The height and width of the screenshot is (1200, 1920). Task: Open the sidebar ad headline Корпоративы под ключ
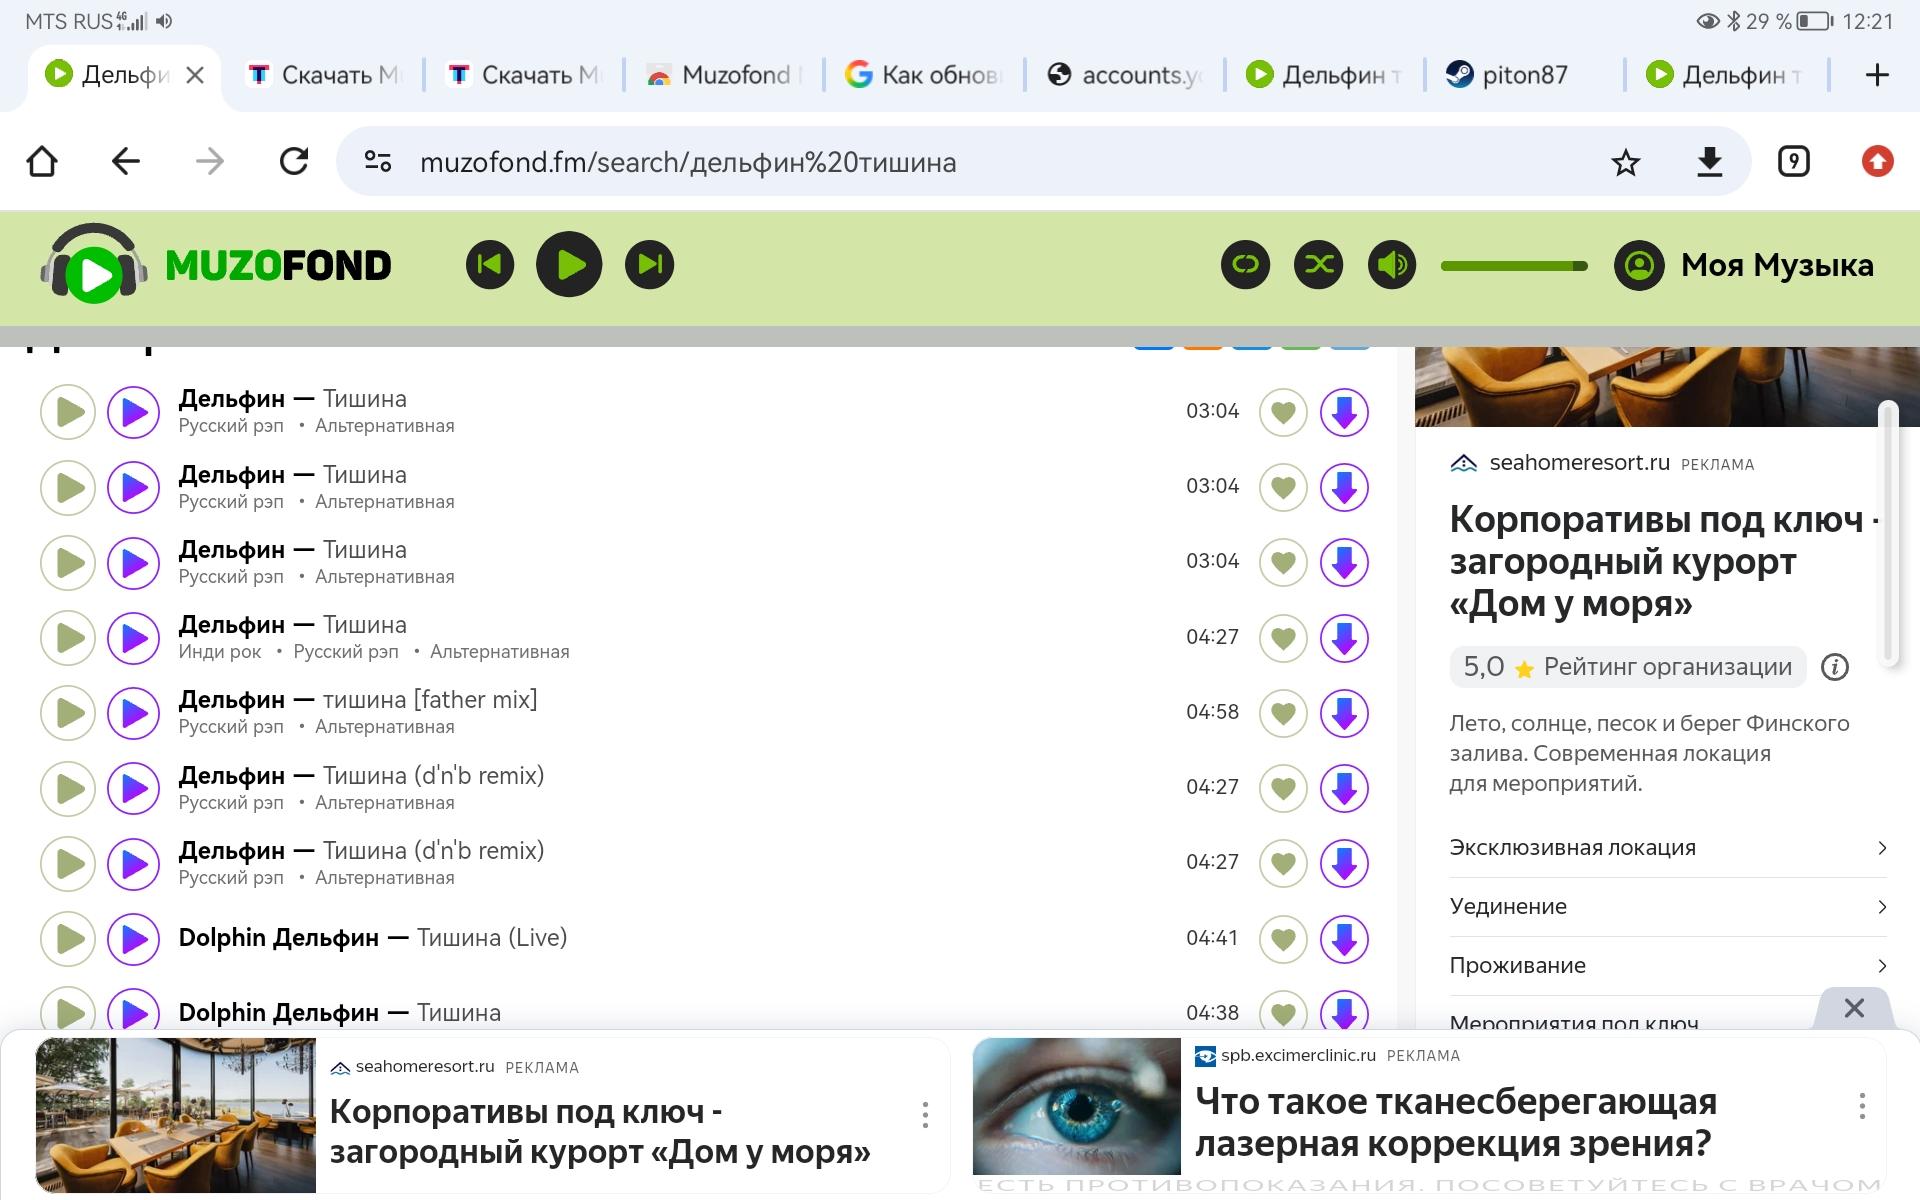click(1664, 561)
